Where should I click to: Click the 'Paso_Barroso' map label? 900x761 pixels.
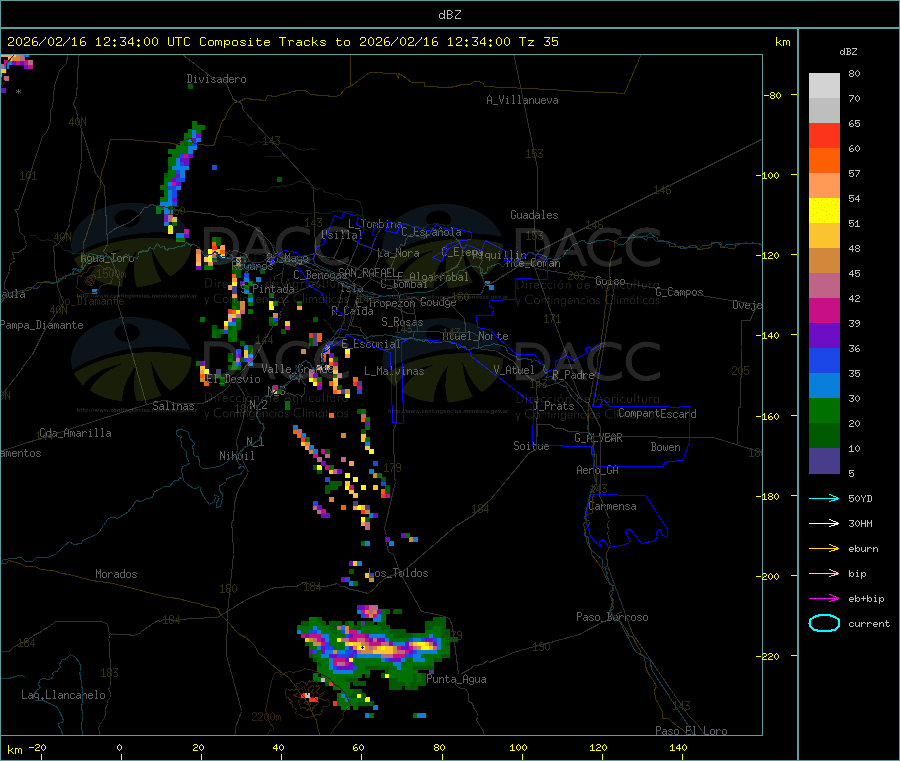coord(612,617)
